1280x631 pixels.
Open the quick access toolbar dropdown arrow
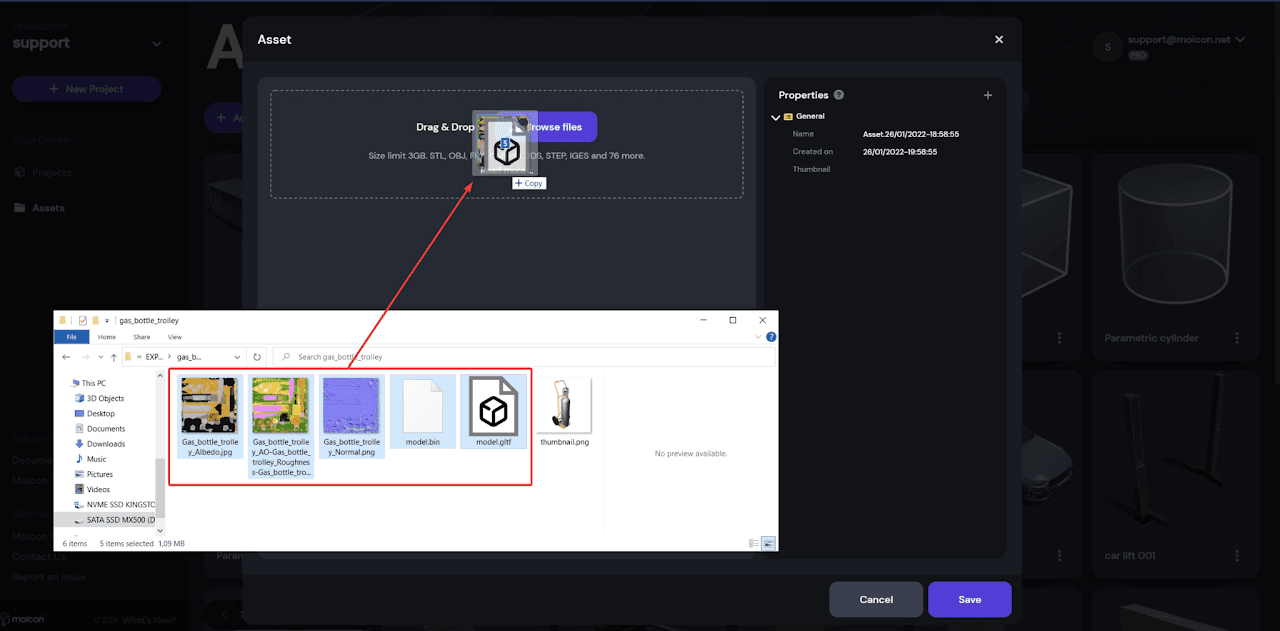pyautogui.click(x=107, y=321)
